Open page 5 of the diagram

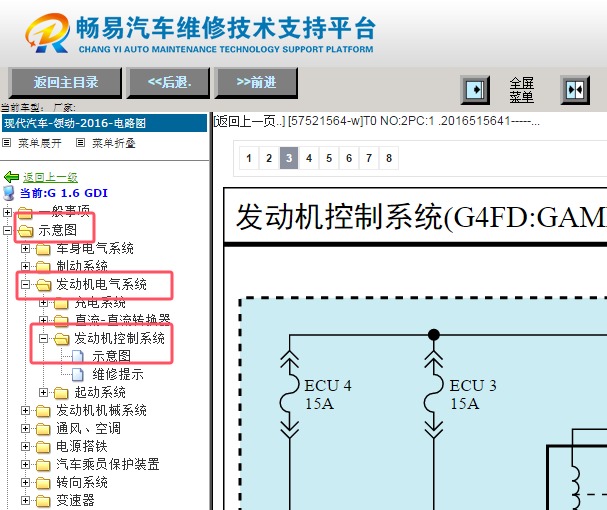click(329, 158)
